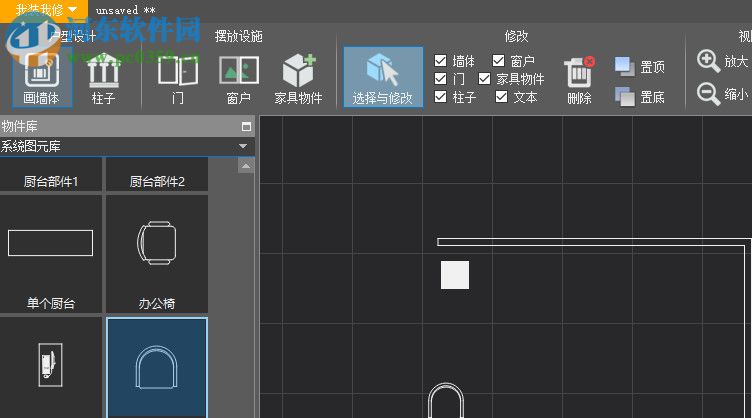Open the 家具物件 furniture tool
The width and height of the screenshot is (752, 418).
pyautogui.click(x=298, y=79)
